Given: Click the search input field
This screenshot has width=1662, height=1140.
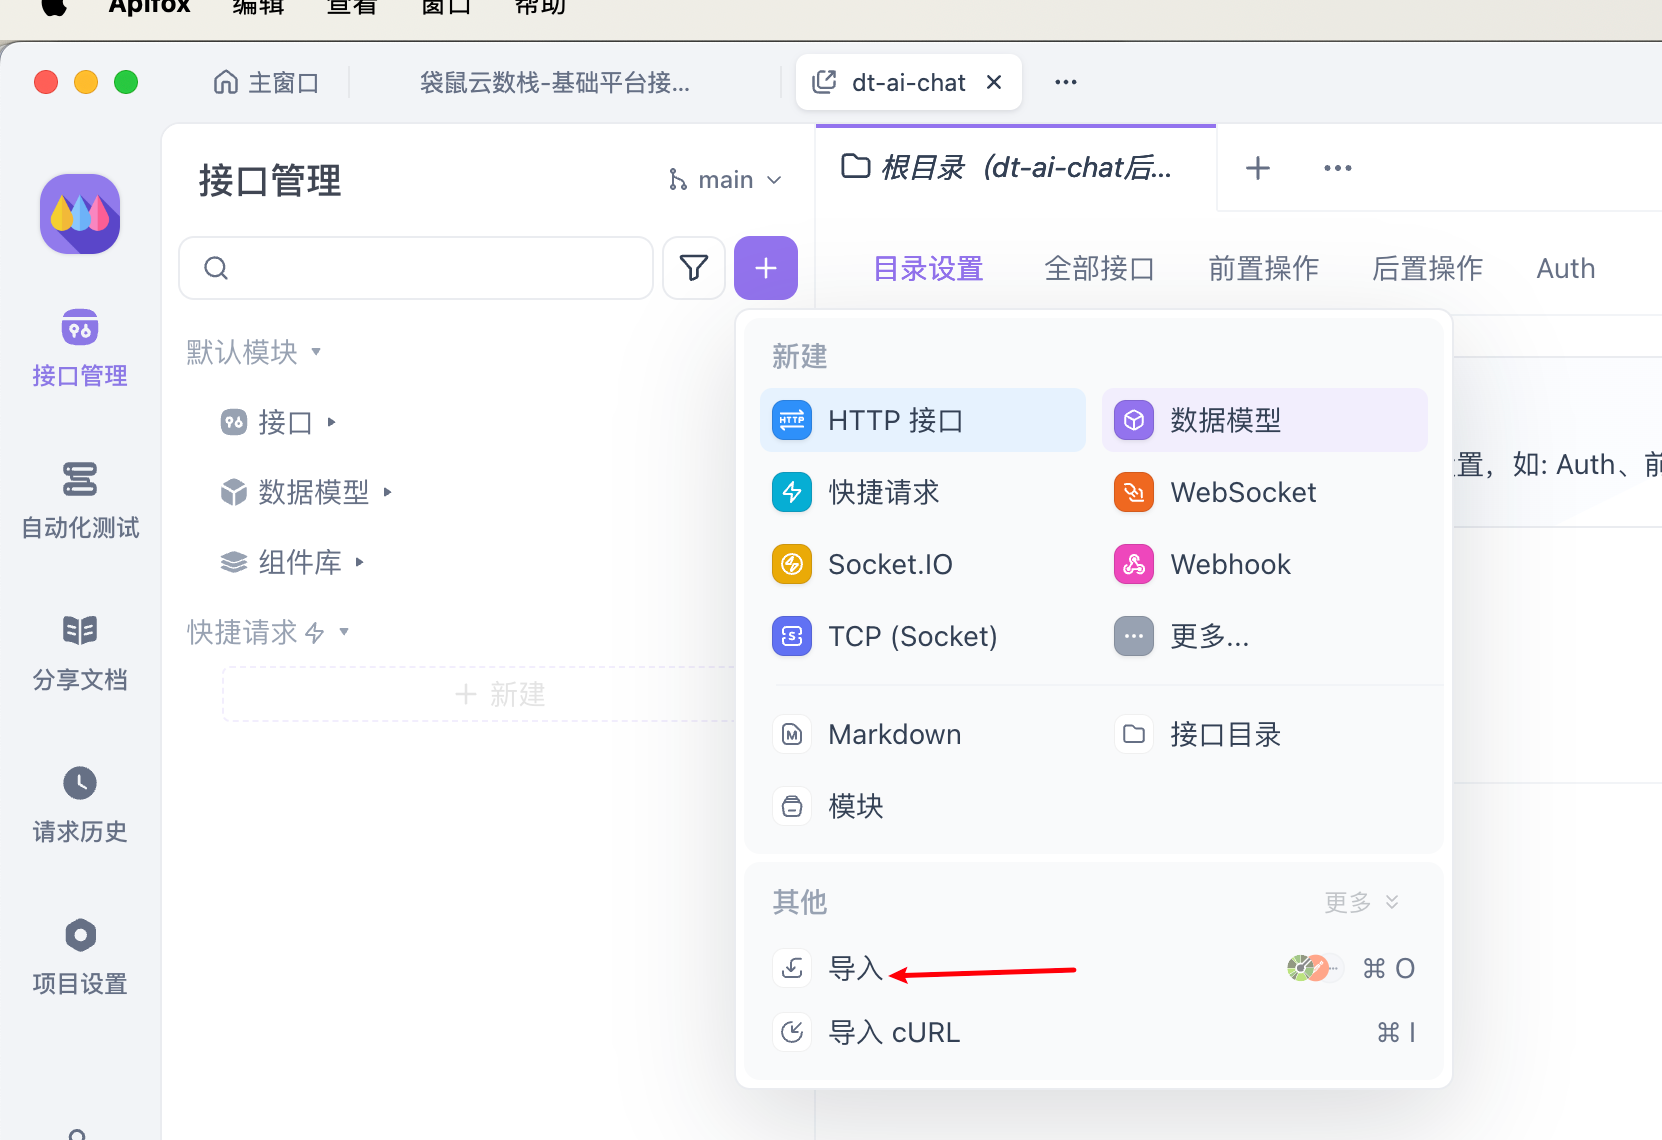Looking at the screenshot, I should point(416,268).
